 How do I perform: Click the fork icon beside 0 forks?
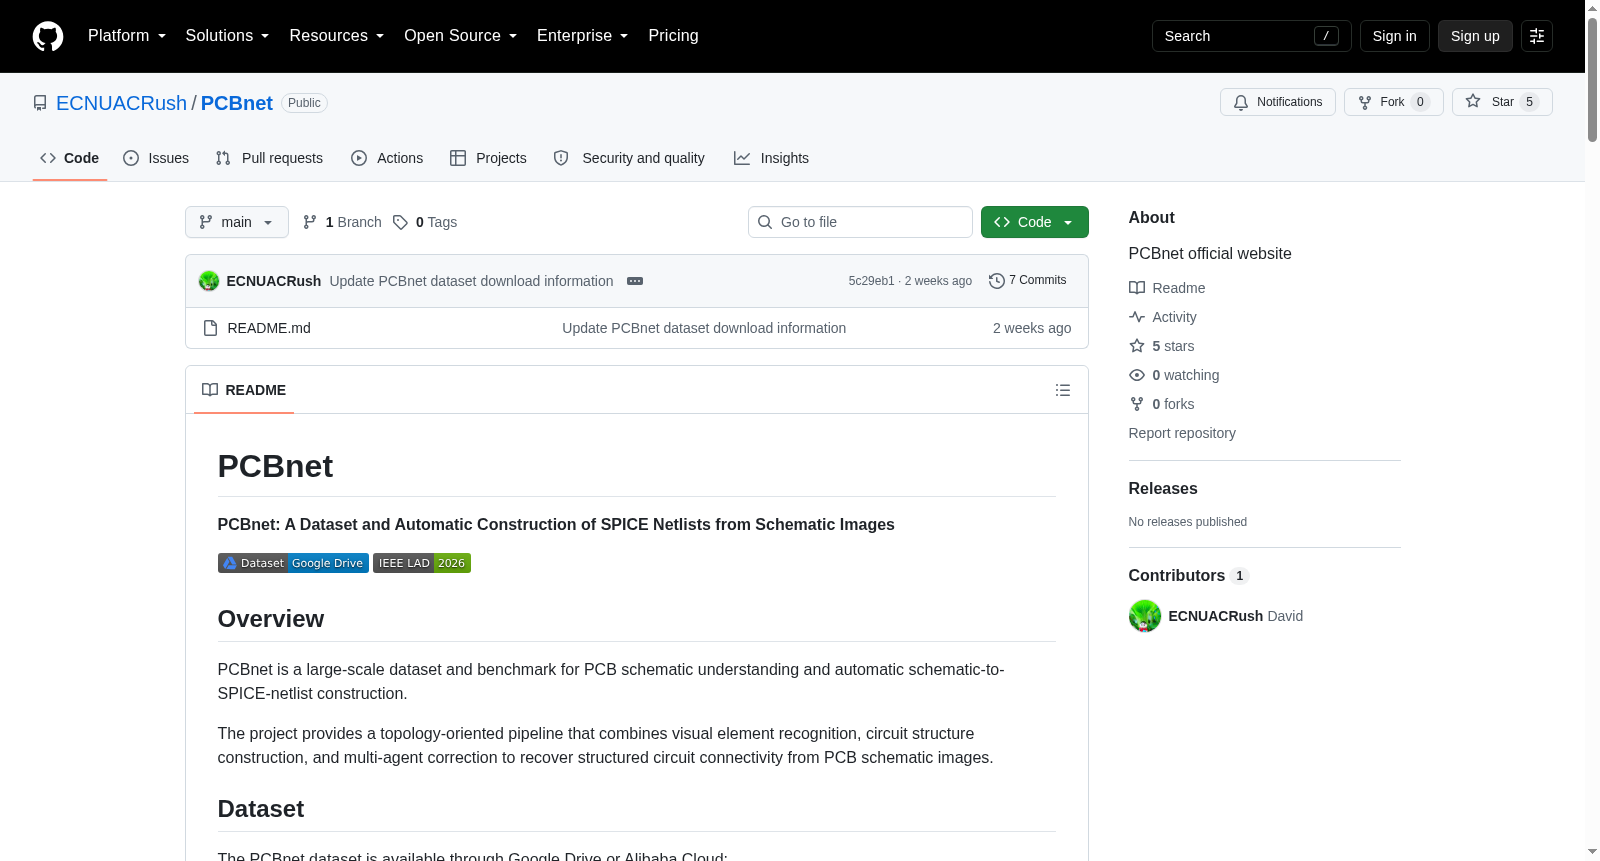[x=1137, y=404]
